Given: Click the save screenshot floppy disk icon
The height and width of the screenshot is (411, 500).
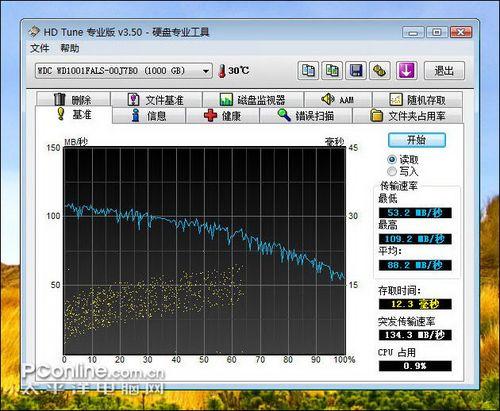Looking at the screenshot, I should (356, 70).
